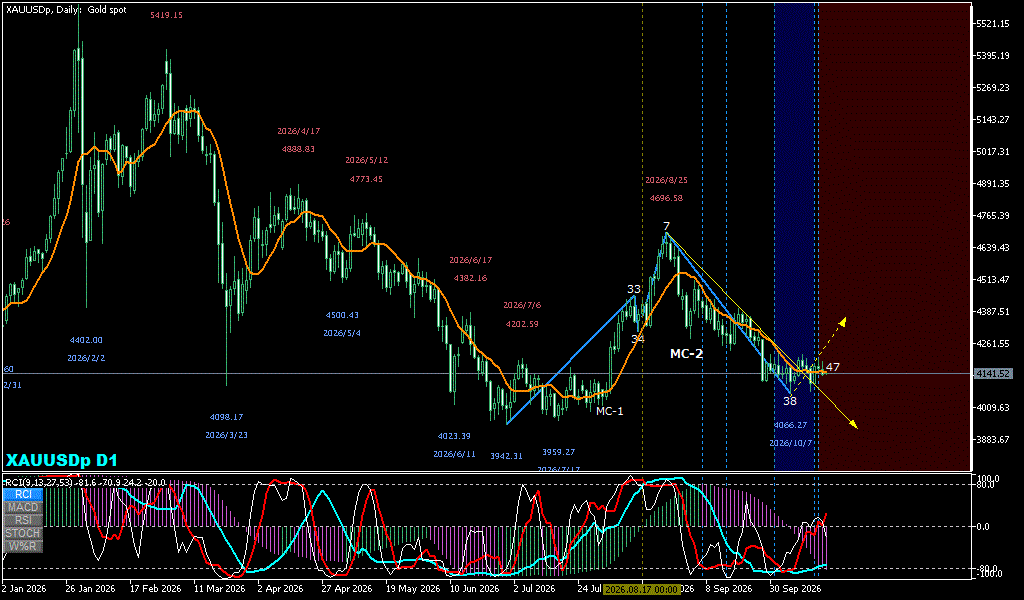Image resolution: width=1024 pixels, height=600 pixels.
Task: Click the 3883.67 price axis value
Action: click(993, 440)
